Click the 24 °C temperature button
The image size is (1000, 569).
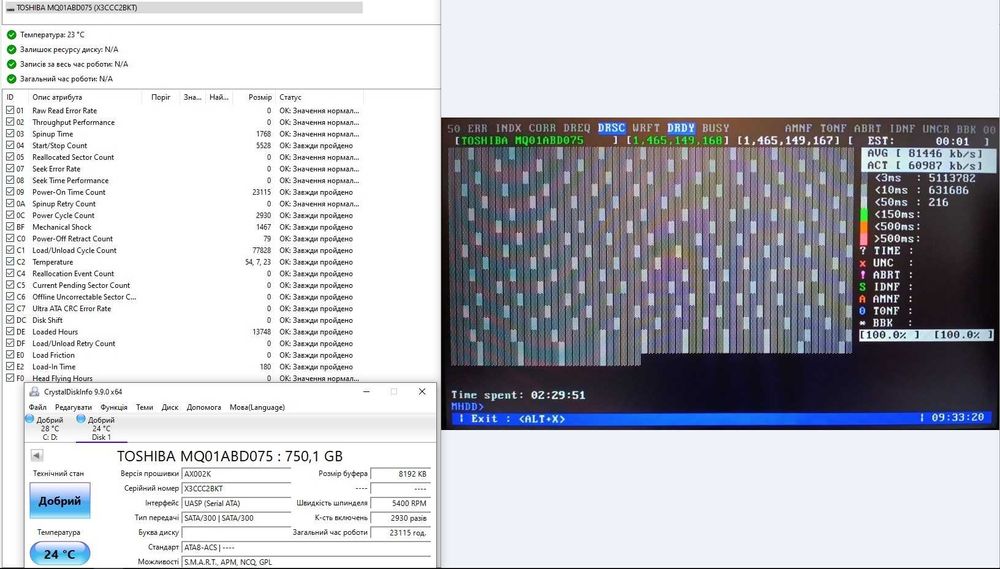point(60,554)
